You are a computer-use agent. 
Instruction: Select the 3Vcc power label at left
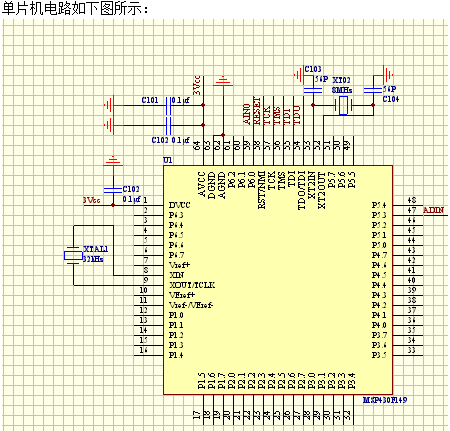point(91,200)
